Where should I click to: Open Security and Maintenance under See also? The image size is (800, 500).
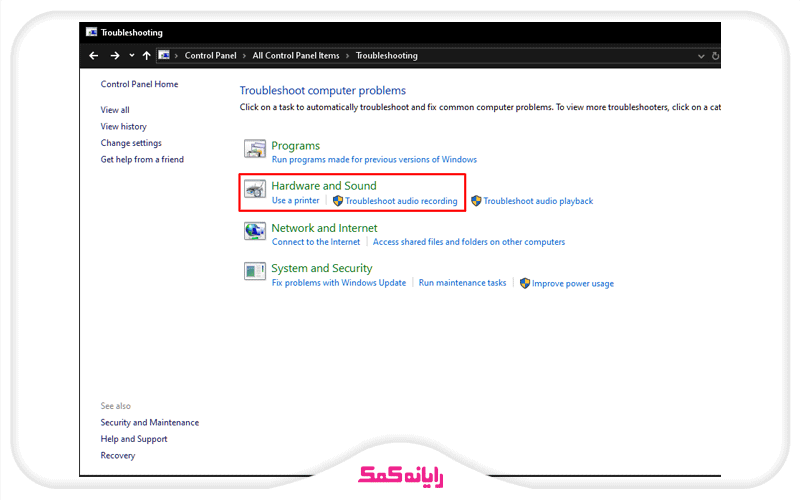coord(149,423)
